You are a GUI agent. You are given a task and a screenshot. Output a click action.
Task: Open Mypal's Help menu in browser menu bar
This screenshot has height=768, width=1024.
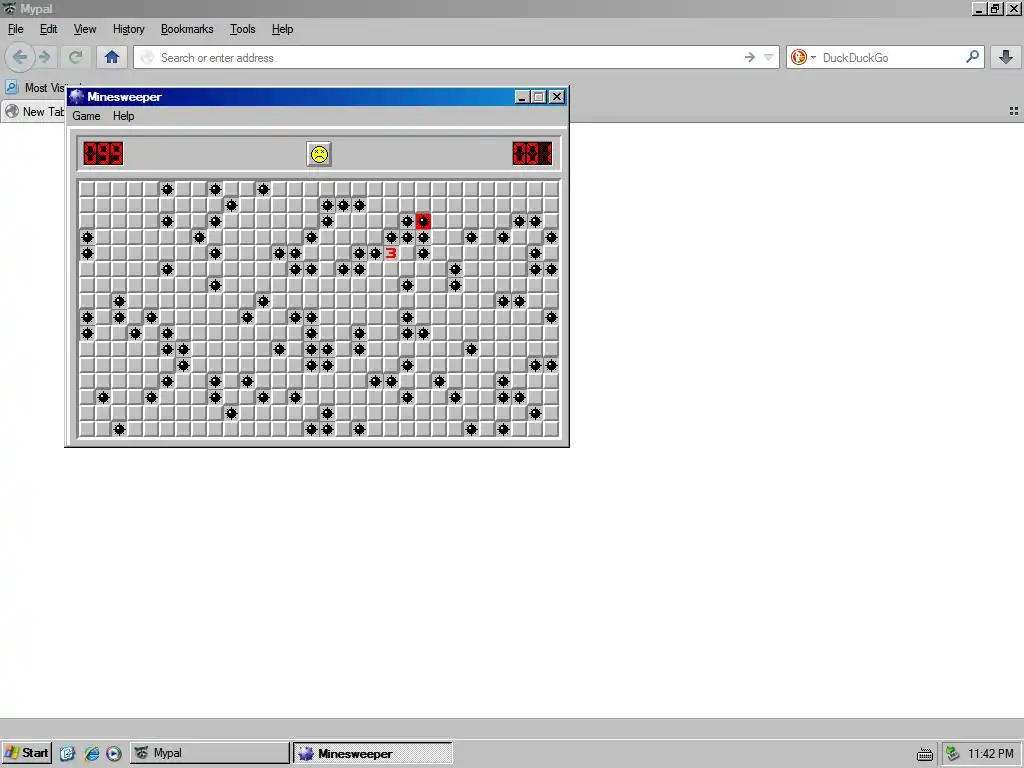282,29
